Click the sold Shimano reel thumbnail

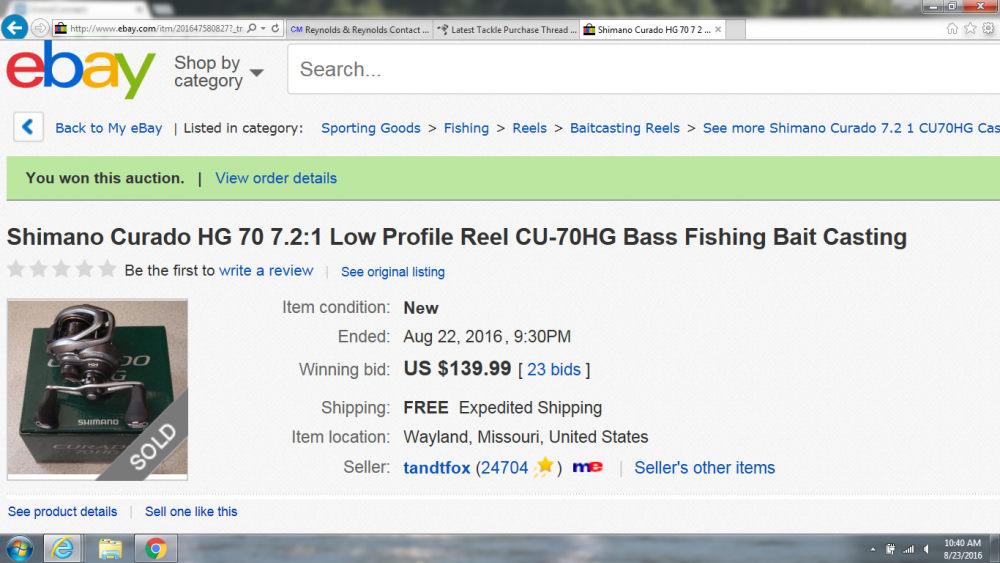98,389
